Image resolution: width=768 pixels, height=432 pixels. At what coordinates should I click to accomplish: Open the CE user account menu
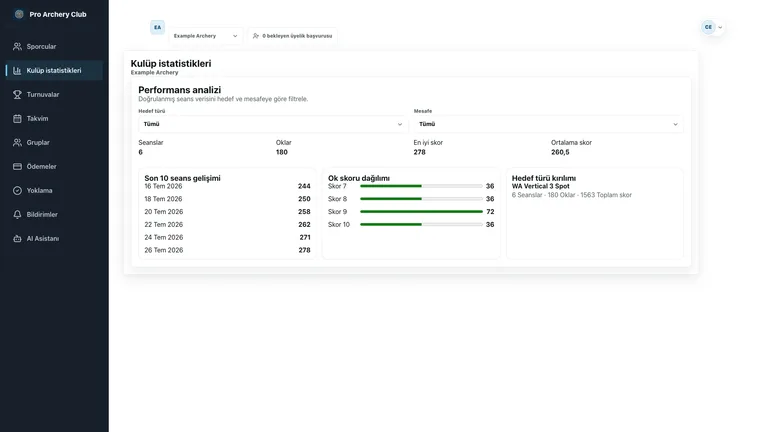click(x=712, y=27)
